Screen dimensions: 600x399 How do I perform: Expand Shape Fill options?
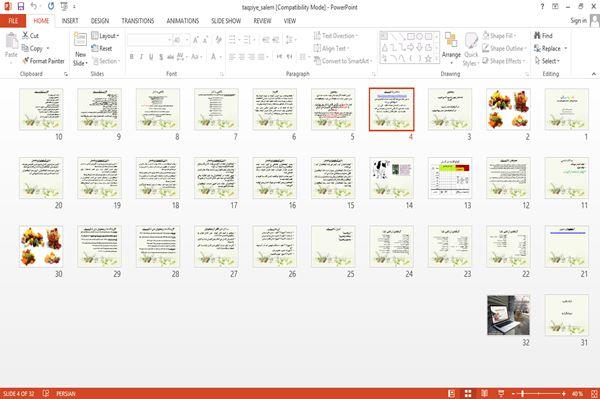499,36
